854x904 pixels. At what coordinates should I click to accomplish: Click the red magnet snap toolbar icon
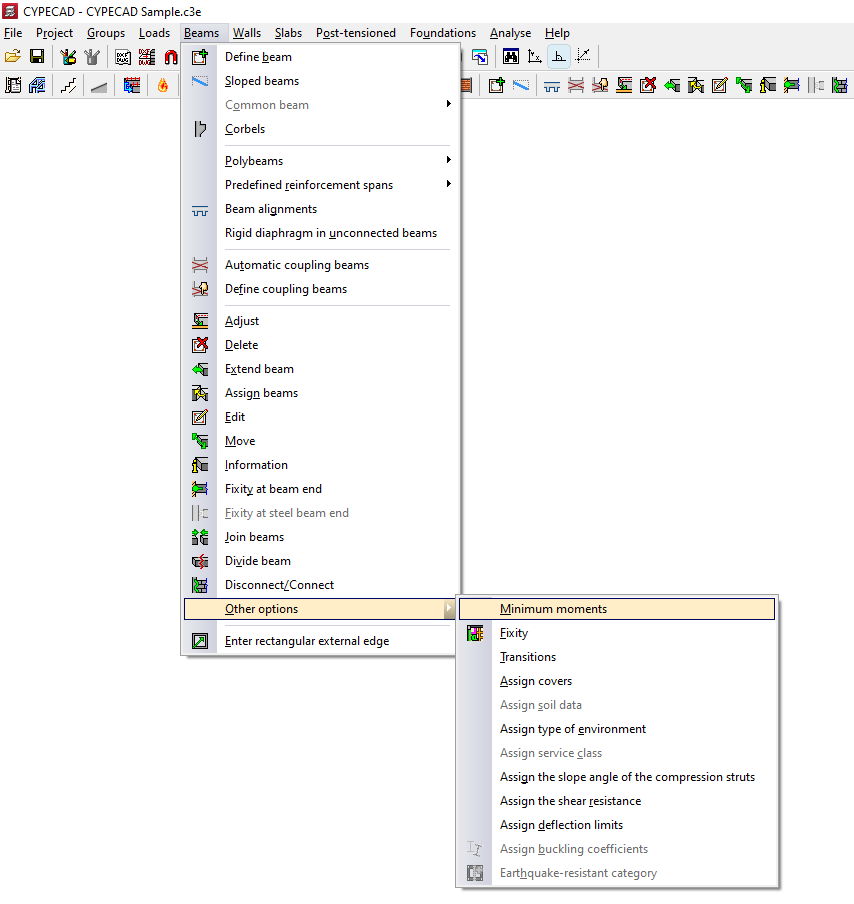point(171,56)
